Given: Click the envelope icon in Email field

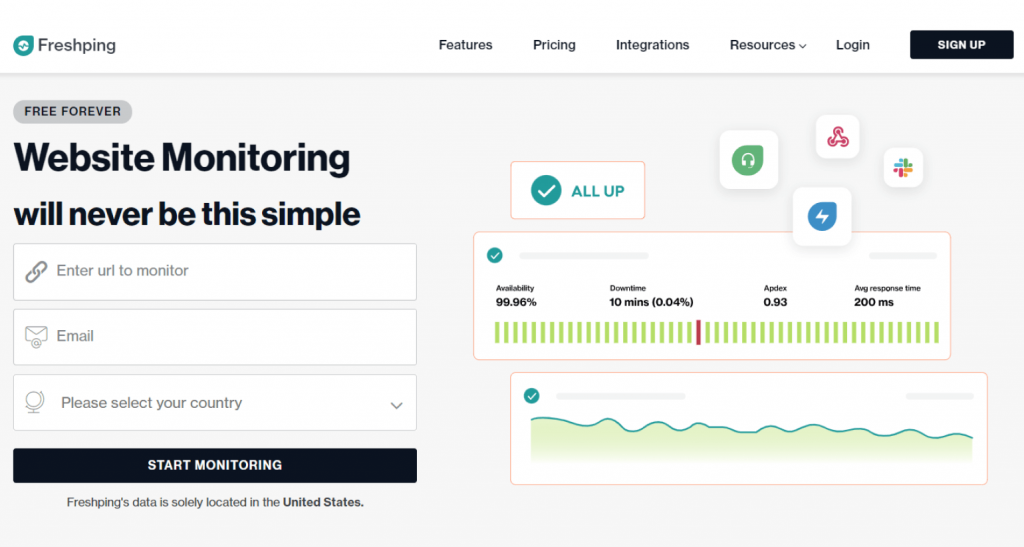Looking at the screenshot, I should click(x=36, y=336).
